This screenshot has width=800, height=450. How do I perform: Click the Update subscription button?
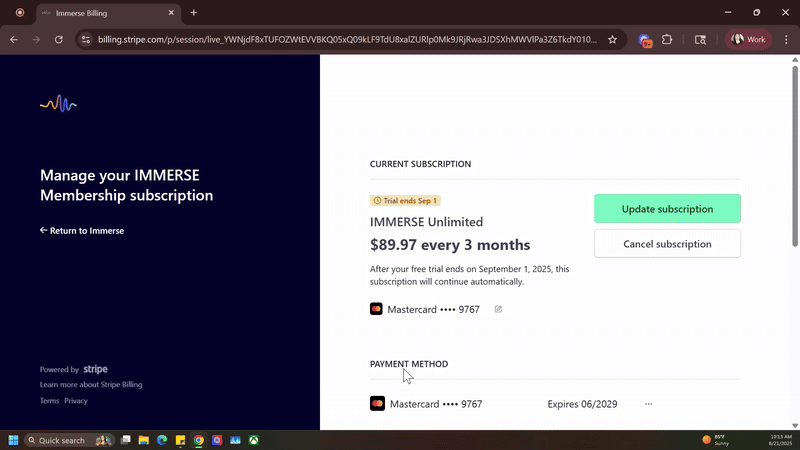tap(667, 209)
